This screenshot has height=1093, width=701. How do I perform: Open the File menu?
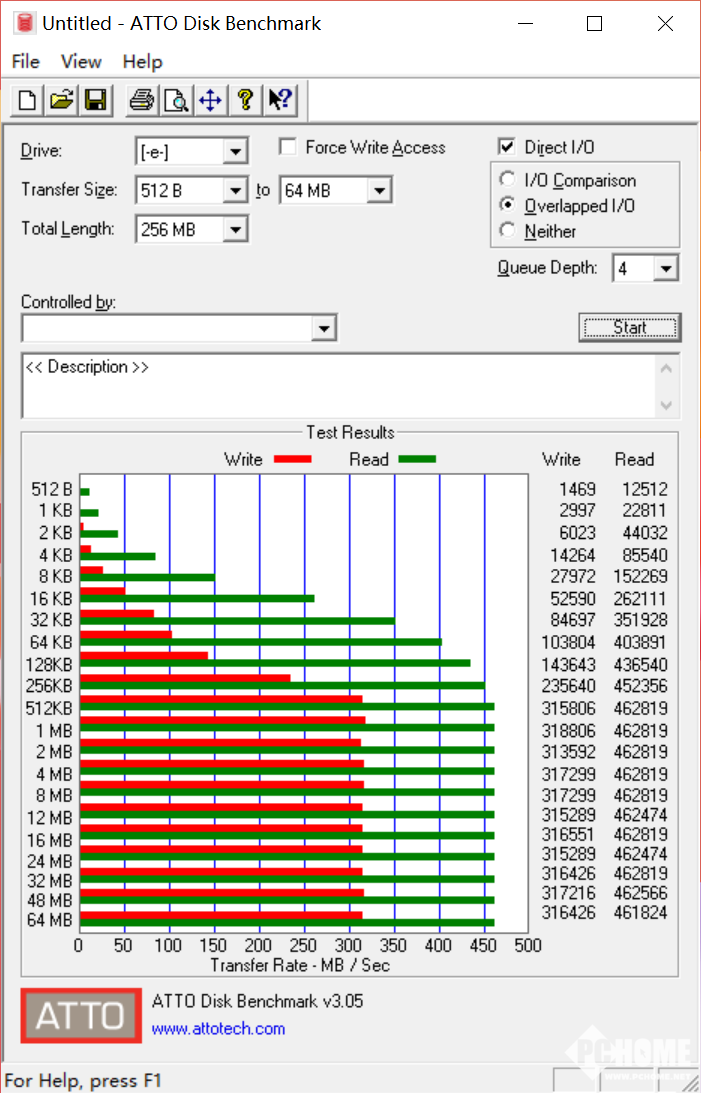25,62
